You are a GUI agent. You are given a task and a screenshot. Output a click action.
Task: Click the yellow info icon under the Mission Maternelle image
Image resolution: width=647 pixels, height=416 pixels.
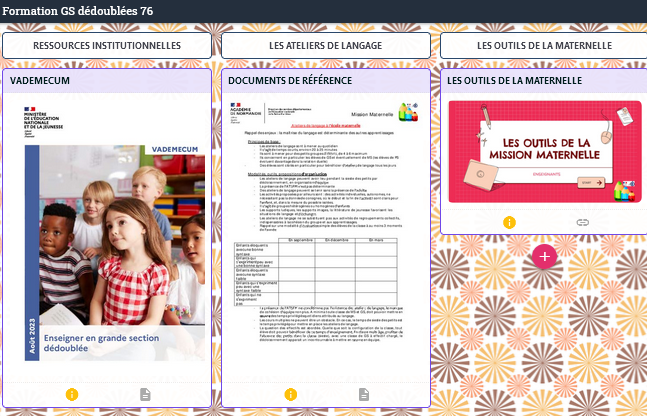click(509, 222)
